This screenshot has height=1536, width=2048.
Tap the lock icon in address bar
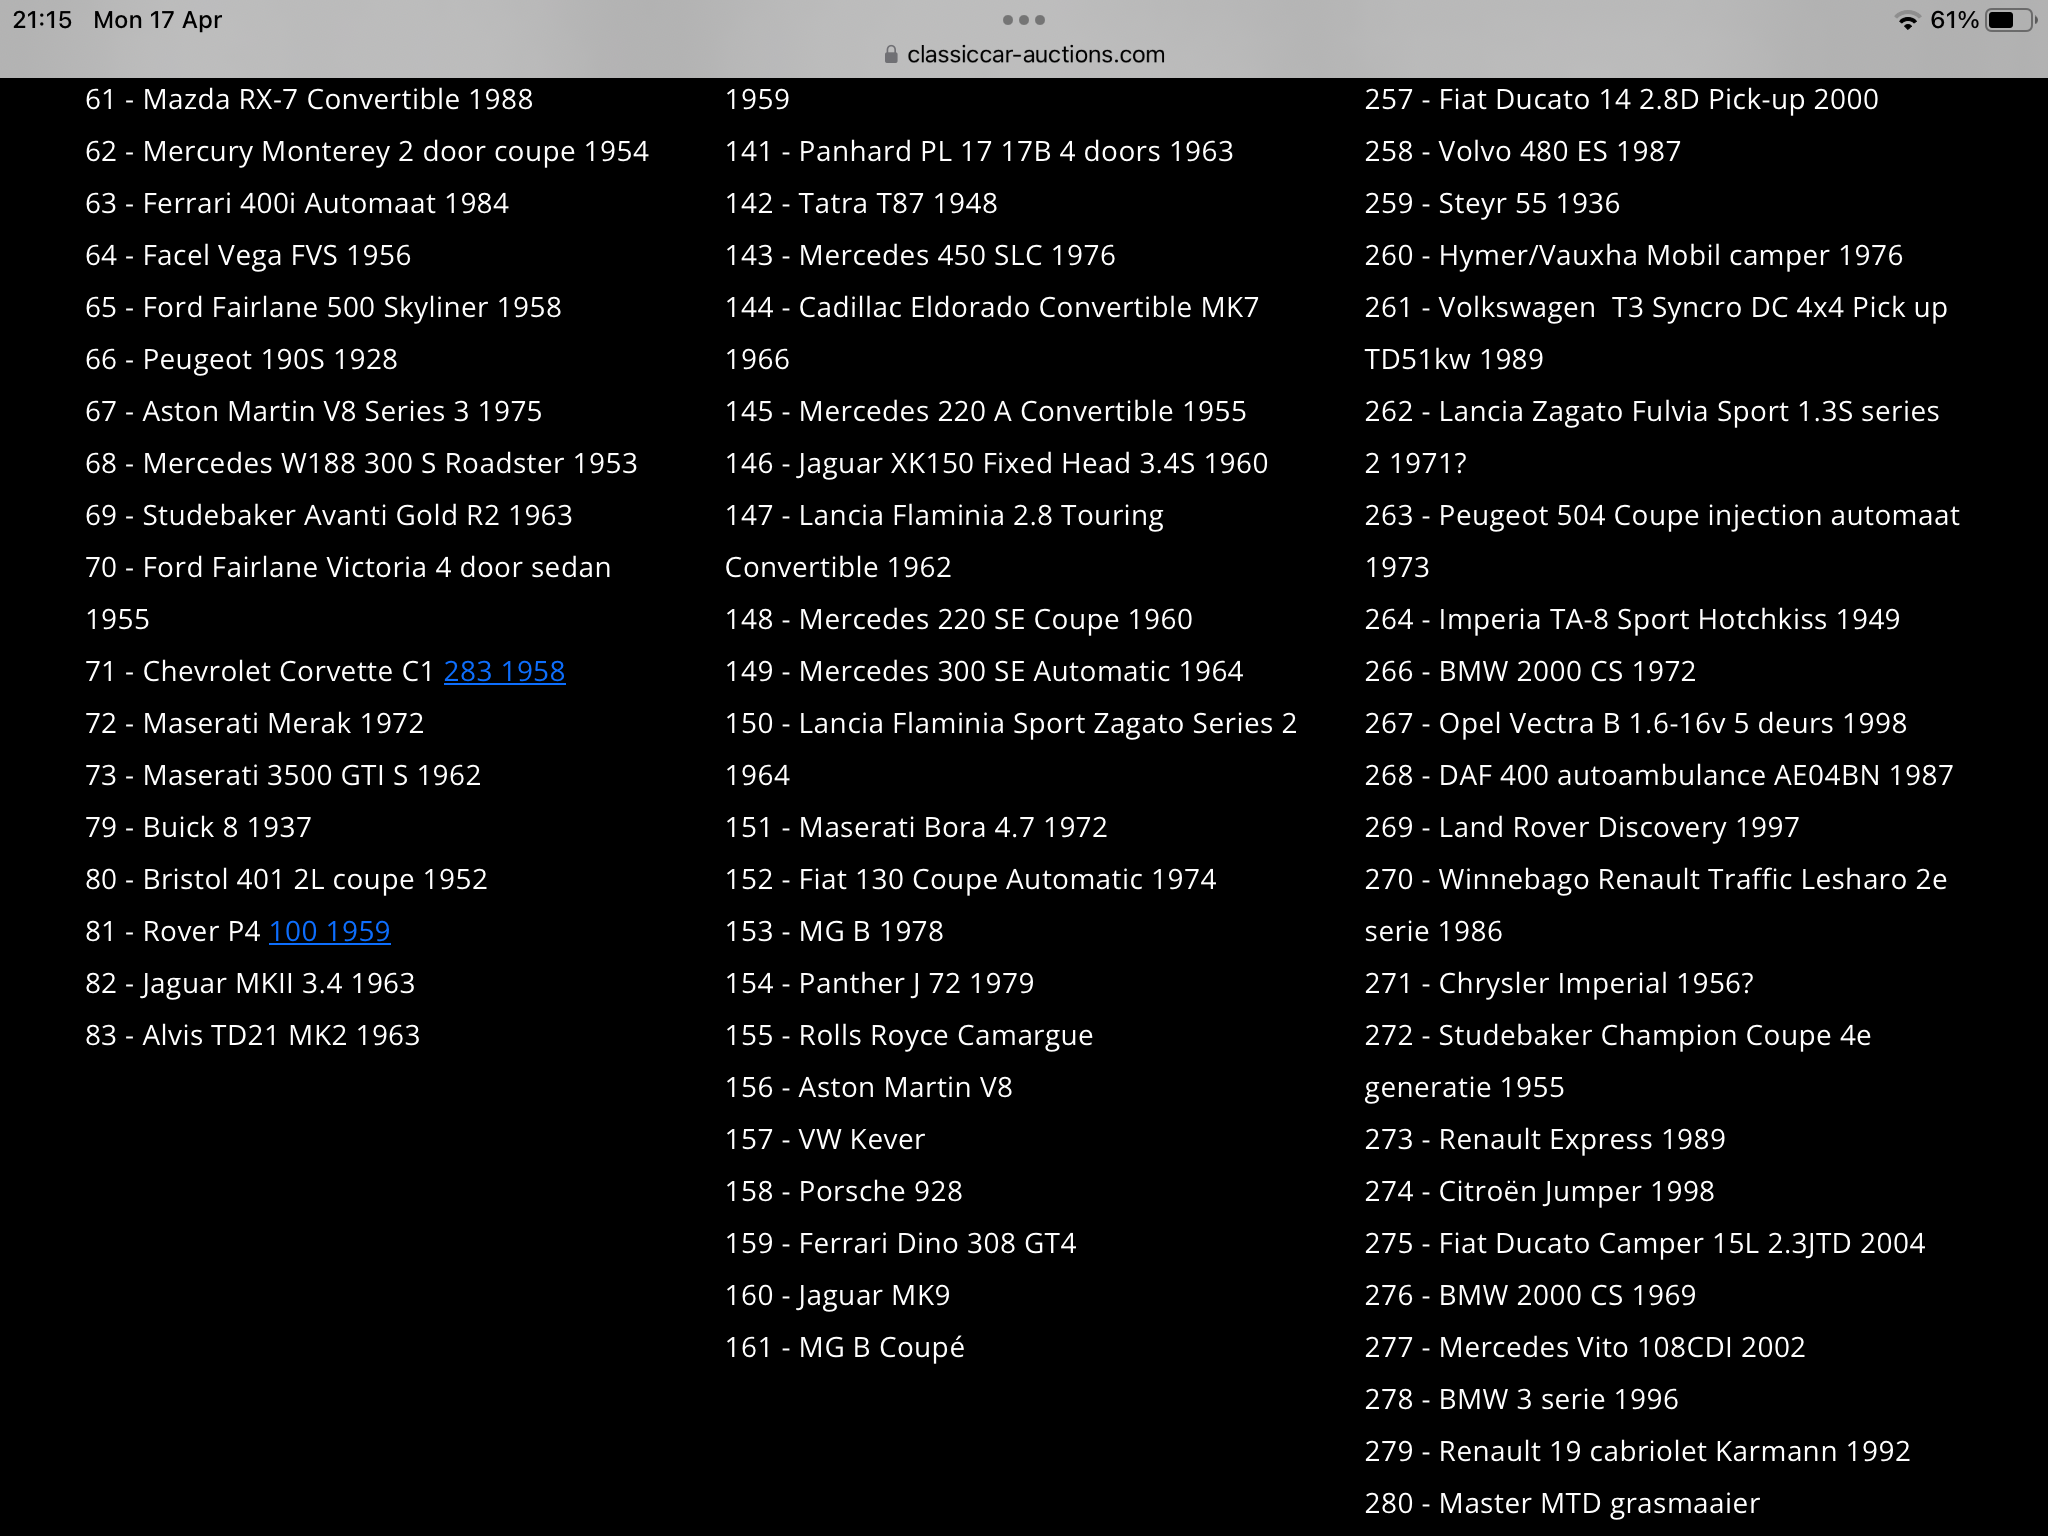(x=891, y=55)
